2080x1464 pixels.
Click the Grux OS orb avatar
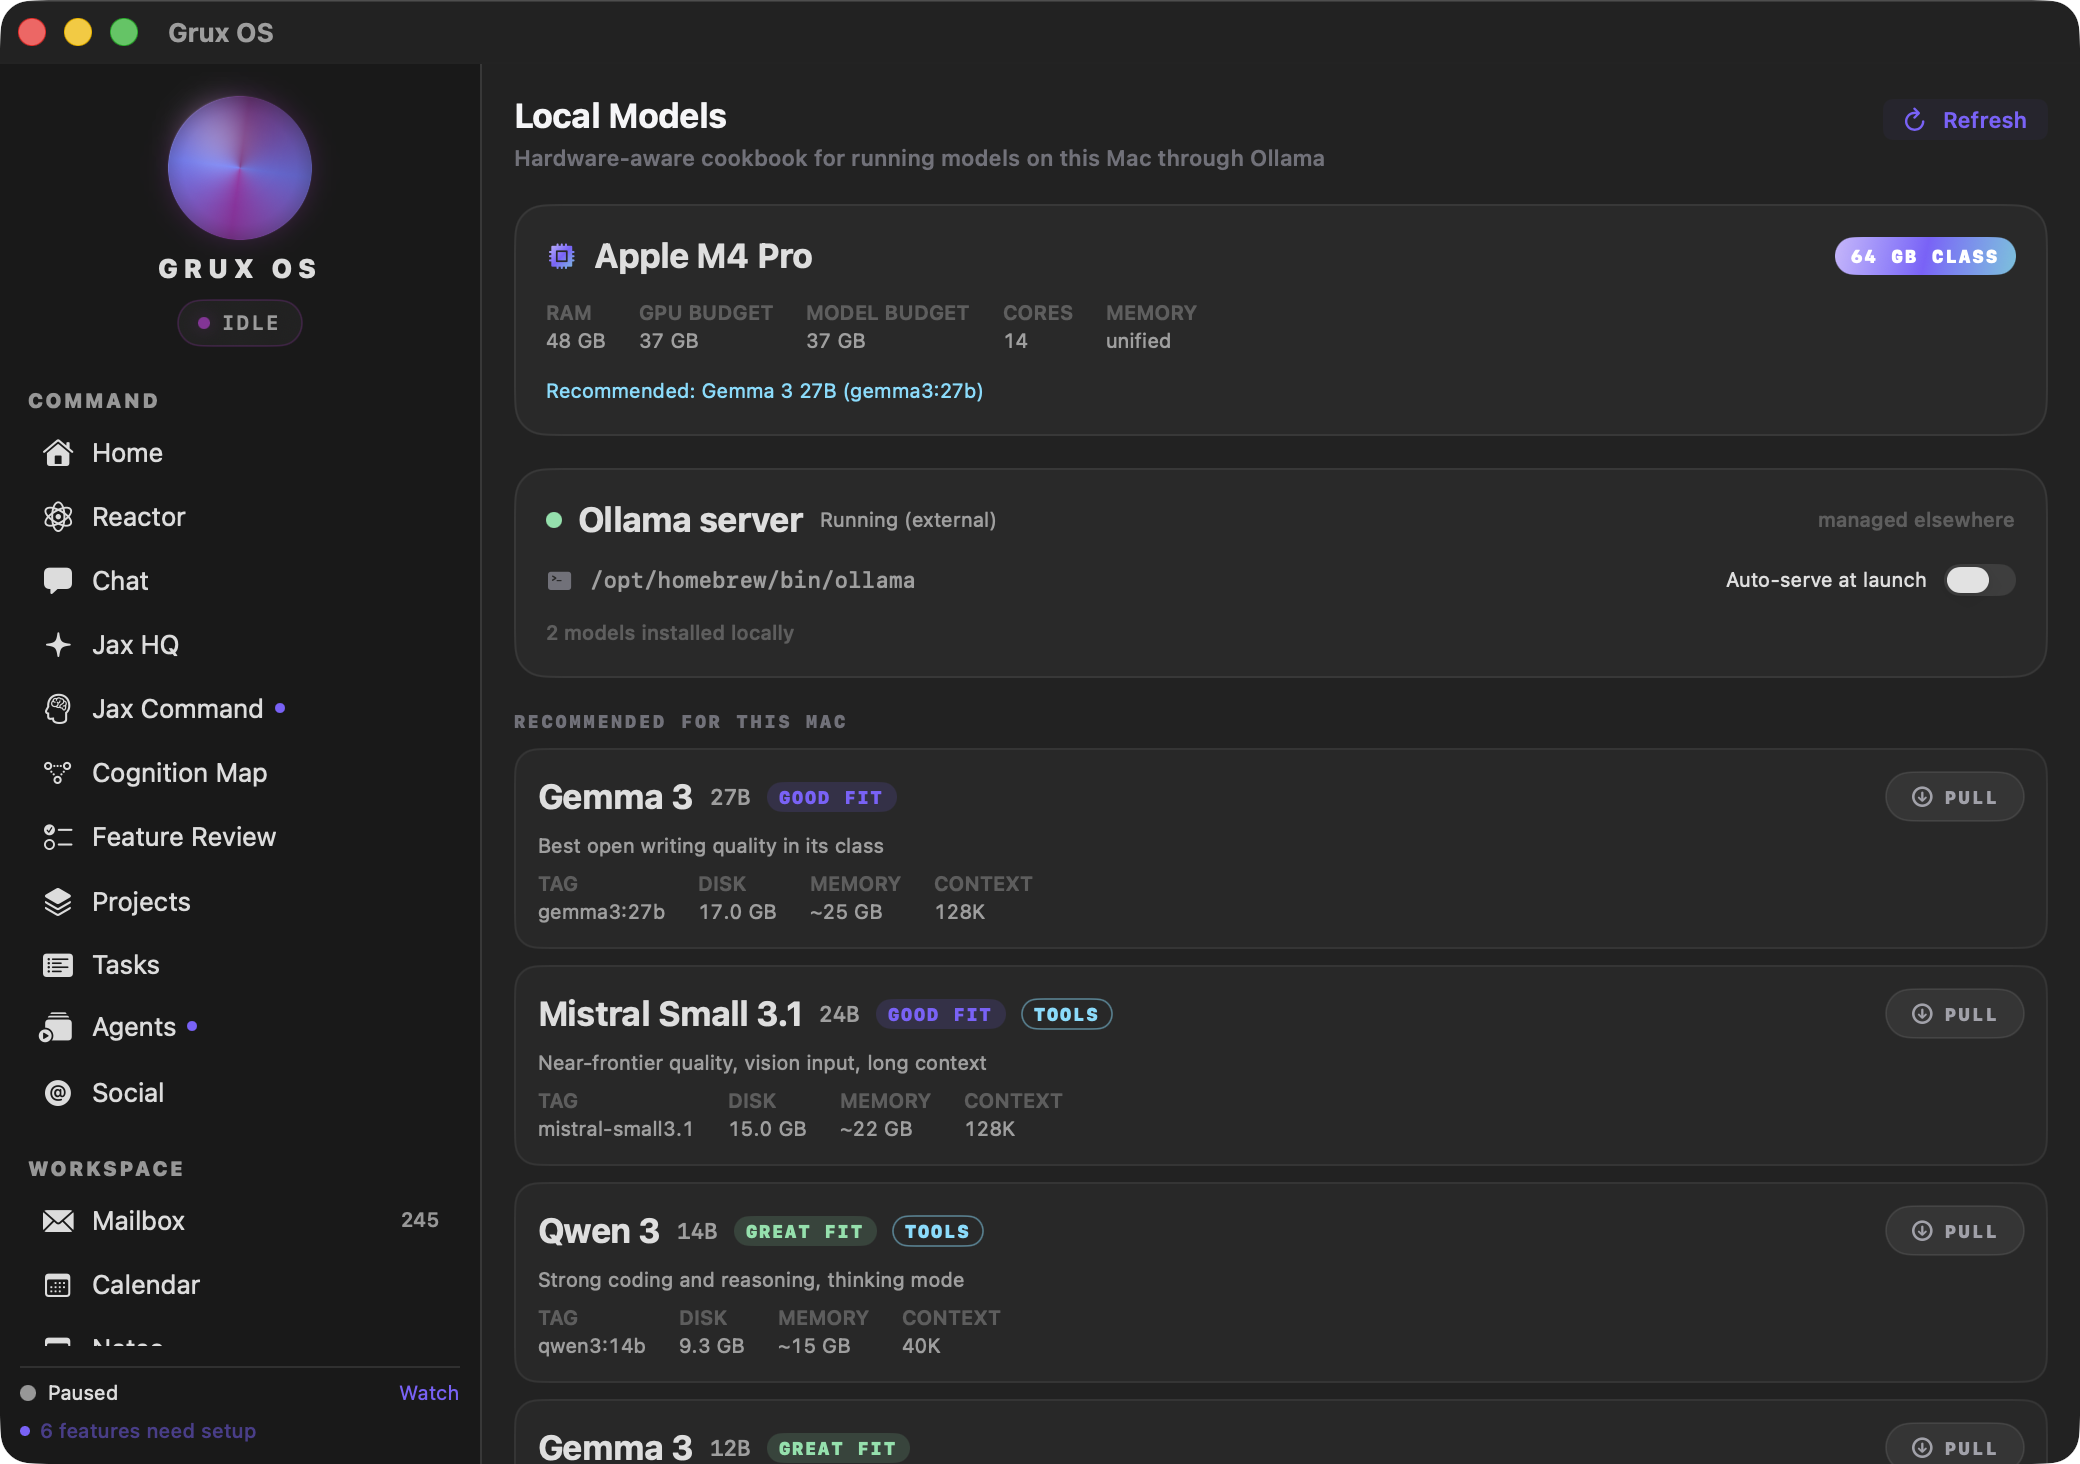coord(240,168)
